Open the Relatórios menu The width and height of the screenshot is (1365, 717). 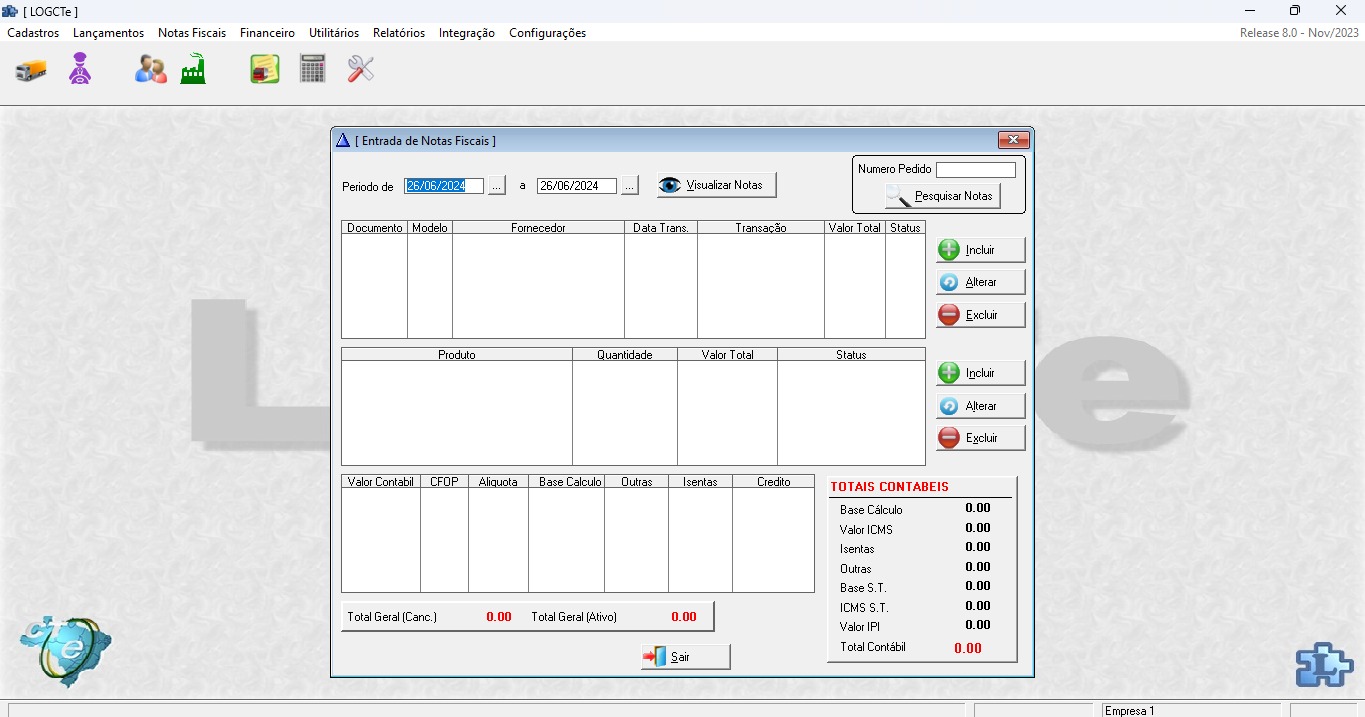click(x=398, y=33)
